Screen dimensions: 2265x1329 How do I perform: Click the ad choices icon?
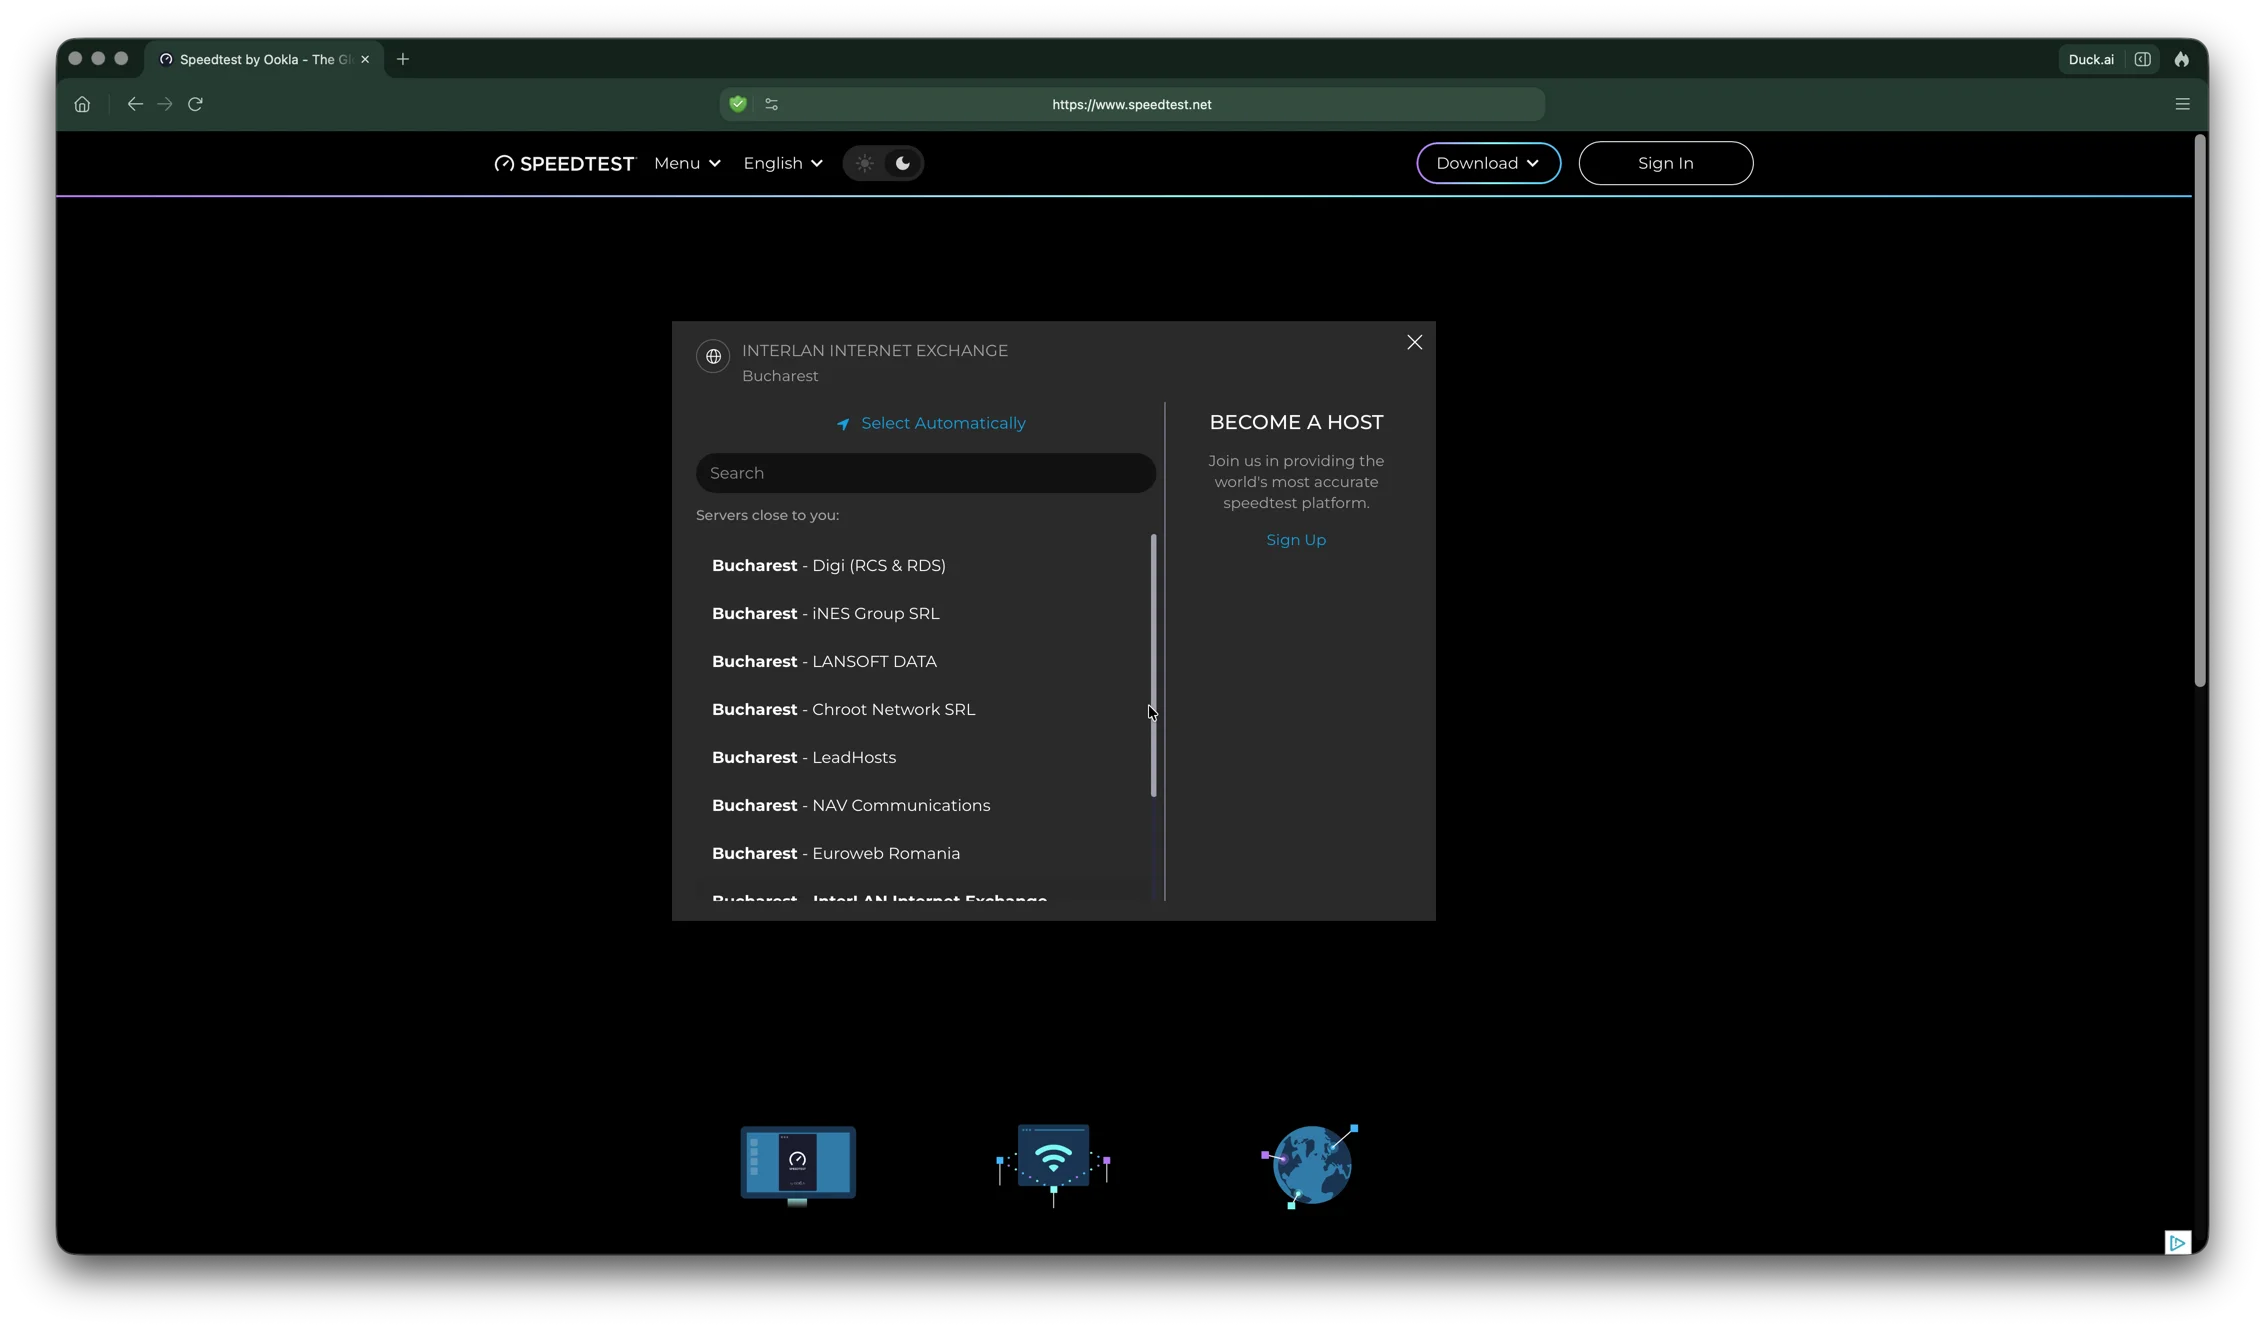(x=2177, y=1242)
